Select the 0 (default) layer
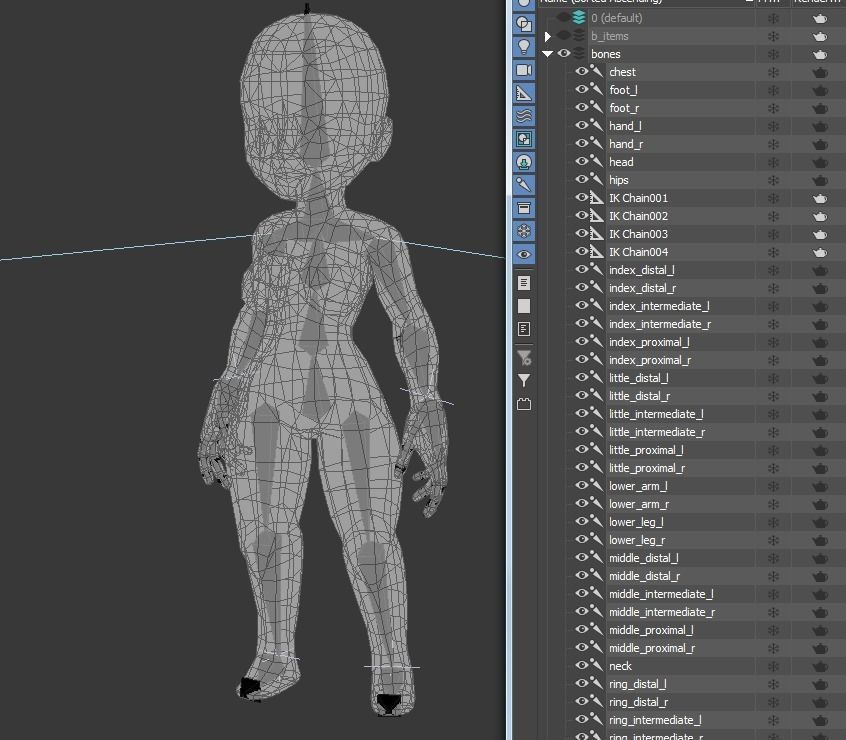Screen dimensions: 846x740 [617, 18]
